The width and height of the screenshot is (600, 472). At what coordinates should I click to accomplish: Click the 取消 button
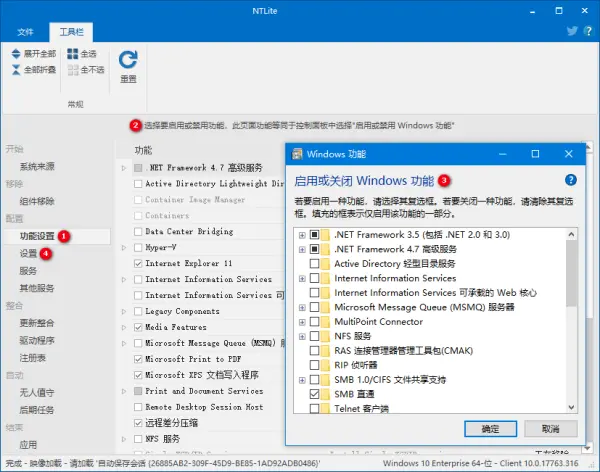[551, 429]
